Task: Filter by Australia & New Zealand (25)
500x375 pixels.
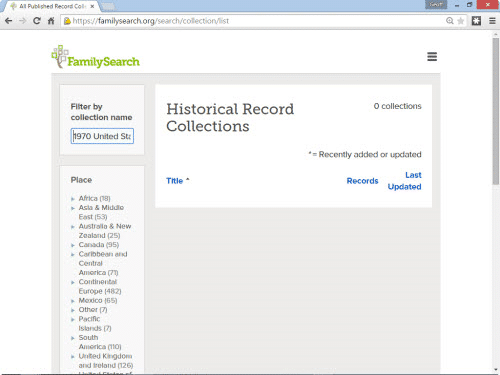Action: pos(105,231)
